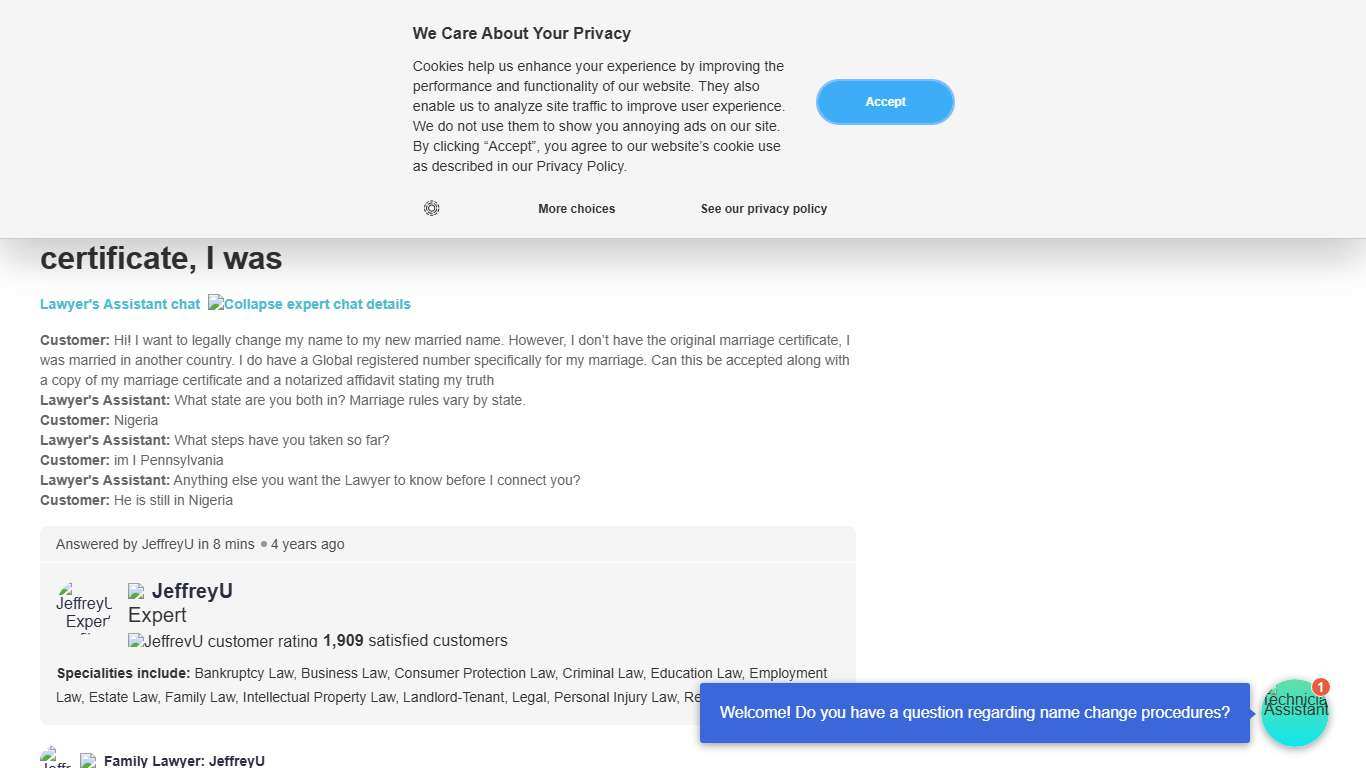
Task: Click the red notification badge showing 1
Action: coord(1321,687)
